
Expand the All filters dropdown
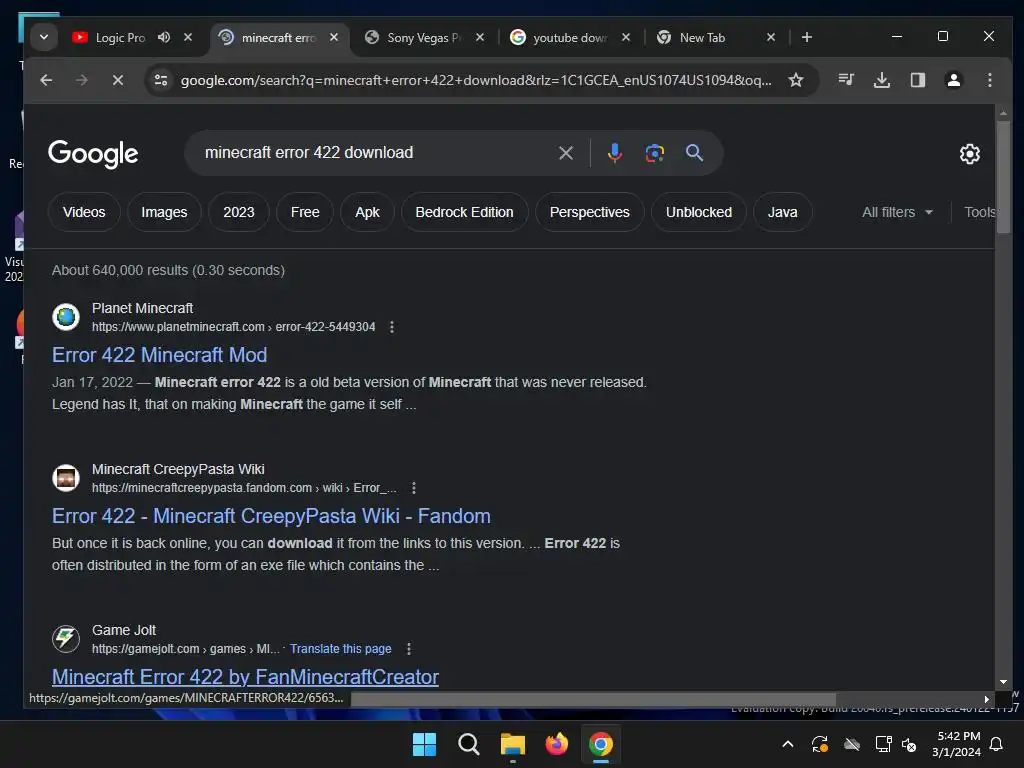[897, 212]
